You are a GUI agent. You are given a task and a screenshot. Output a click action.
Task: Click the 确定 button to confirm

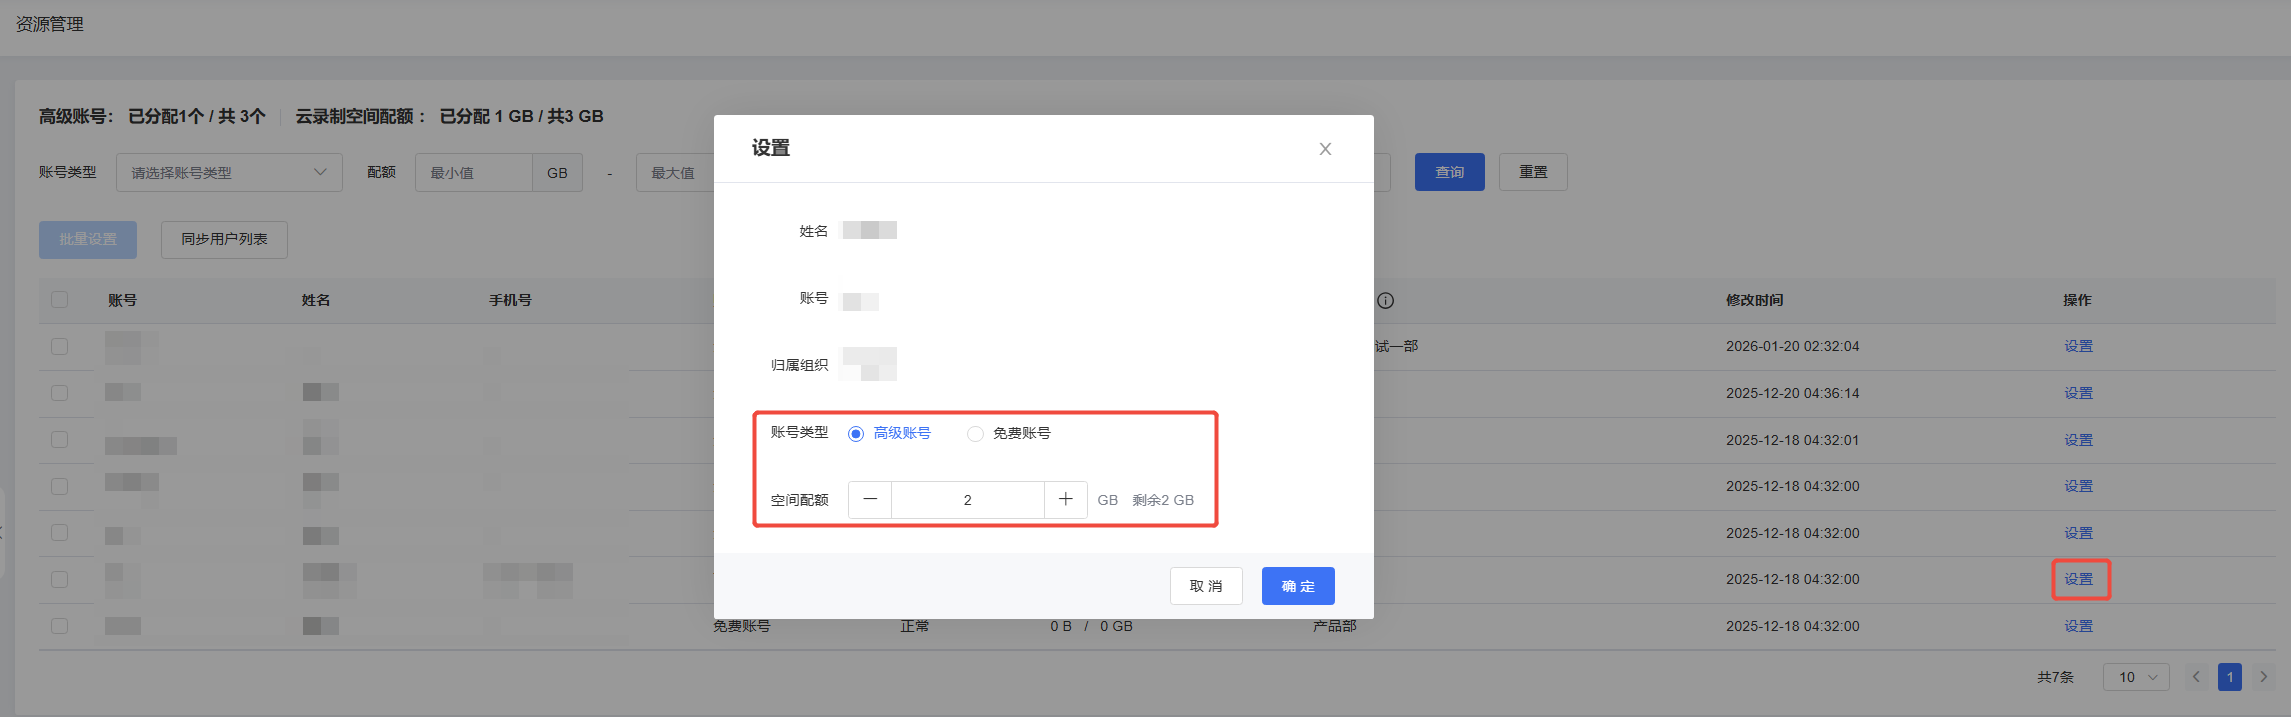click(x=1298, y=586)
